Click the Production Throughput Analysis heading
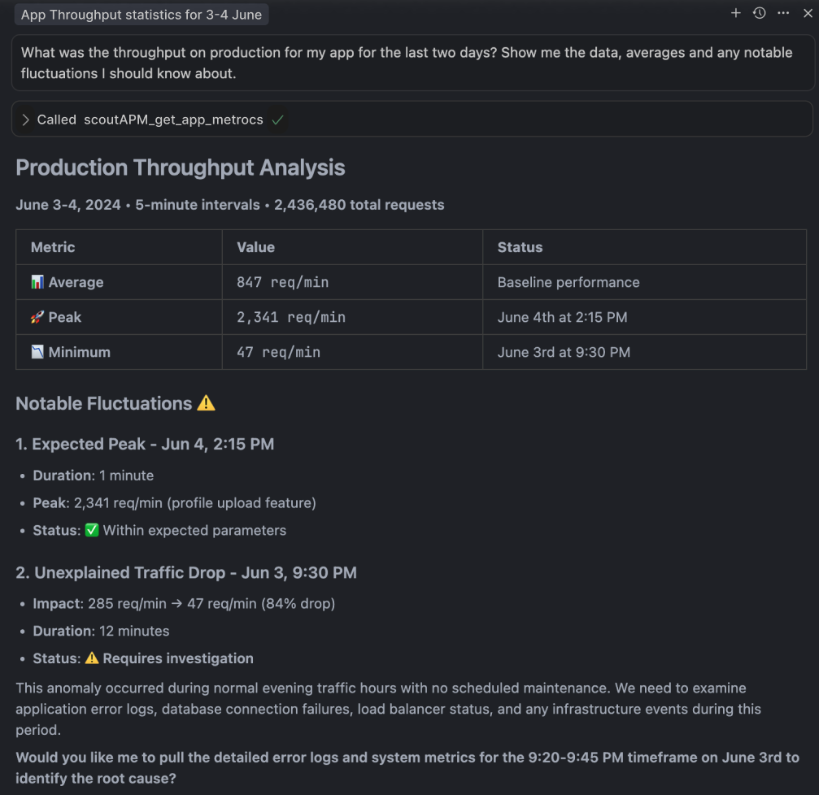Image resolution: width=819 pixels, height=795 pixels. point(177,167)
